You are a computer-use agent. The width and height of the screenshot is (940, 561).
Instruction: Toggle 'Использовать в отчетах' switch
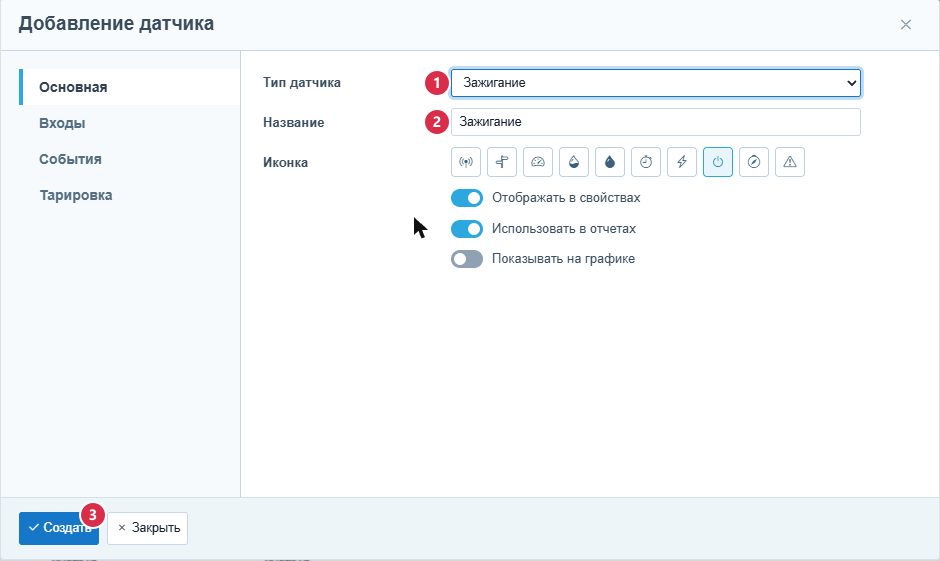click(x=466, y=229)
